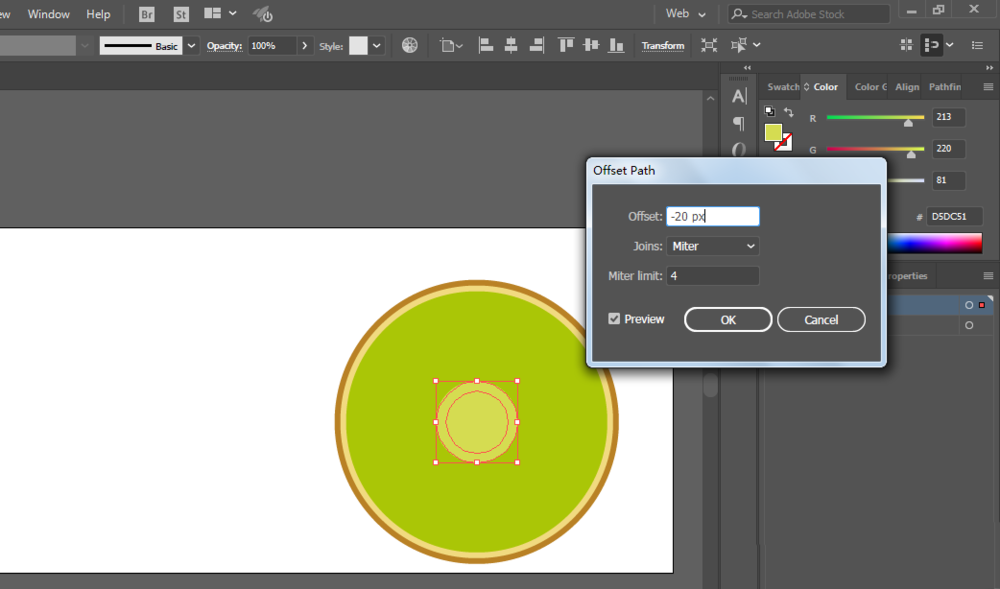
Task: Open the Window menu
Action: coord(48,14)
